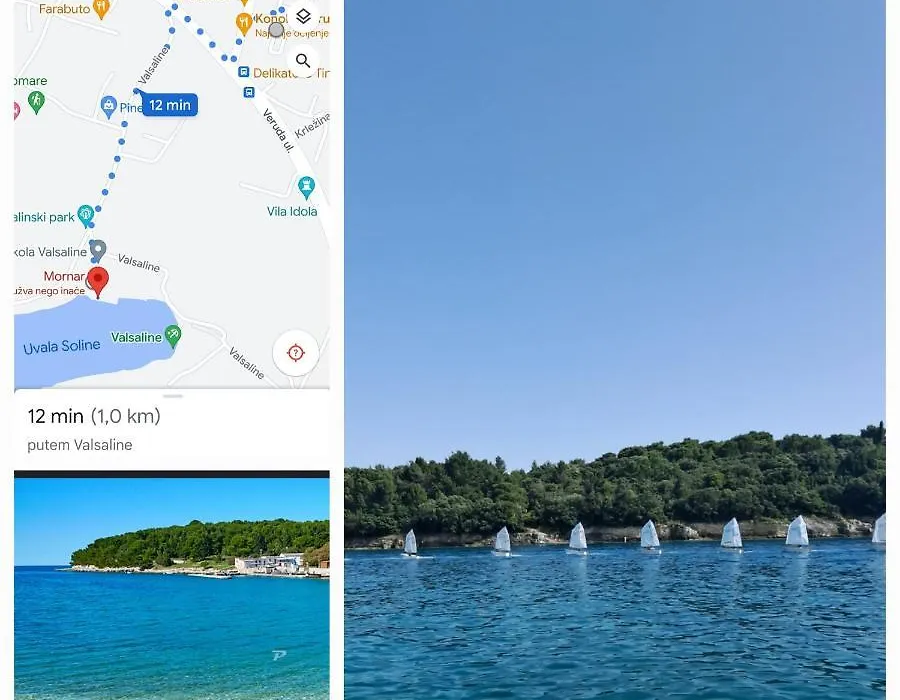
Task: Select the park marker by alinski park
Action: click(86, 215)
